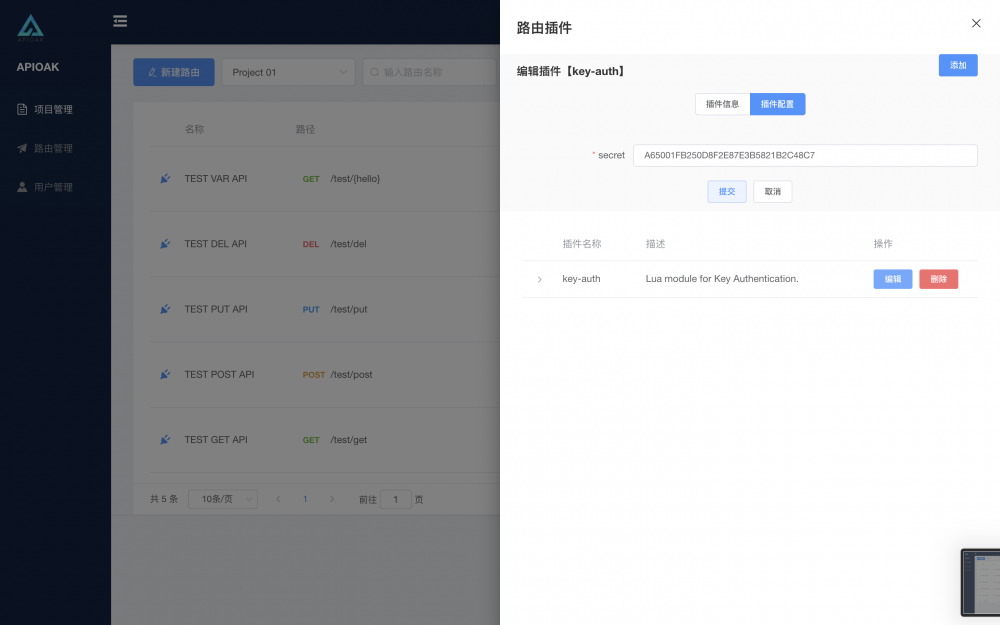Click inside the secret input field
The width and height of the screenshot is (1000, 625).
pos(806,155)
